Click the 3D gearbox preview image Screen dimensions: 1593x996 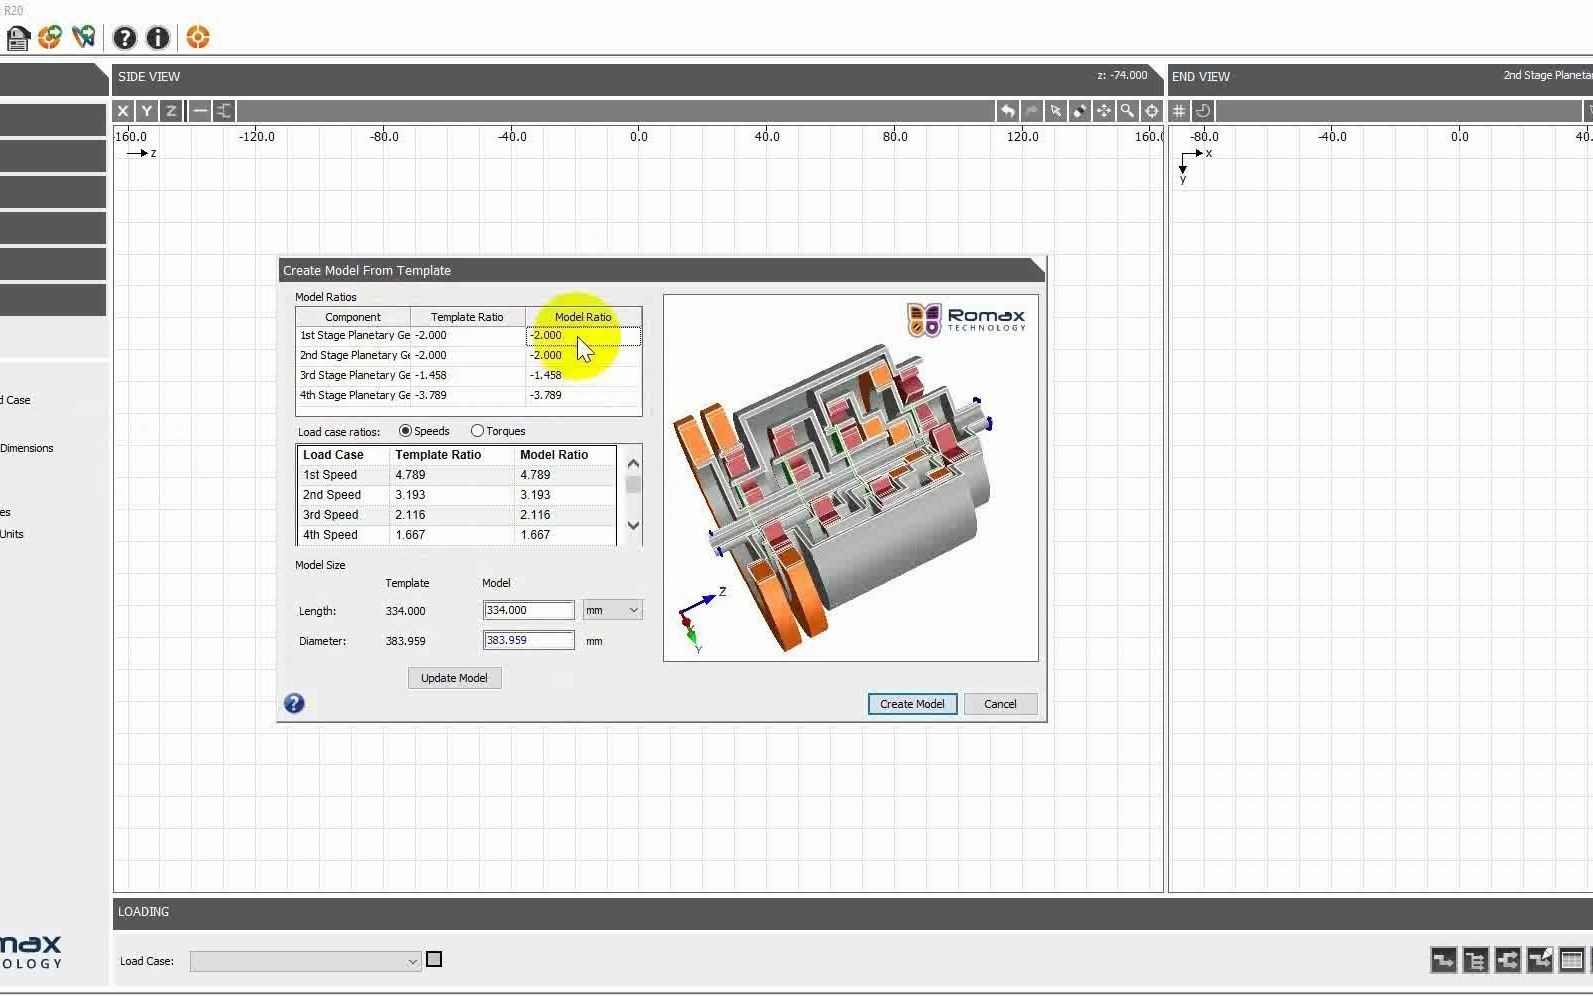[x=851, y=478]
